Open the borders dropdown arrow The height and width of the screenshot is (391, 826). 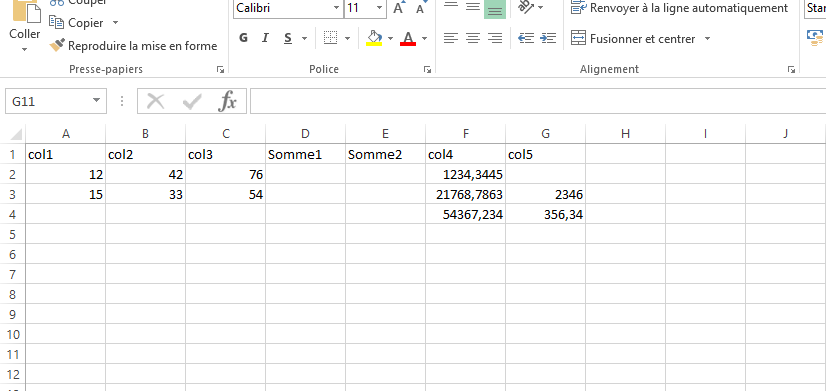[x=347, y=38]
